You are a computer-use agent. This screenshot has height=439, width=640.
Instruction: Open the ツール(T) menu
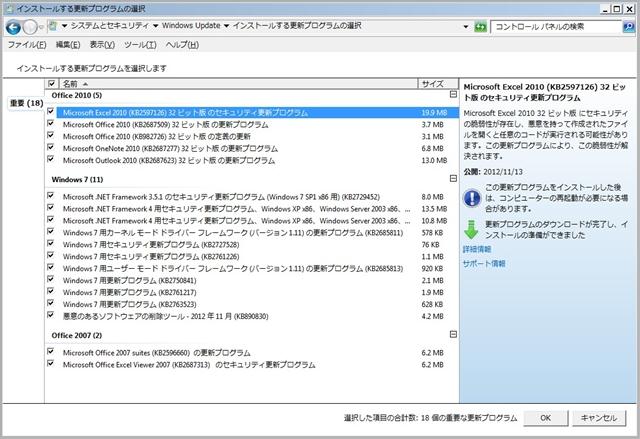coord(140,45)
